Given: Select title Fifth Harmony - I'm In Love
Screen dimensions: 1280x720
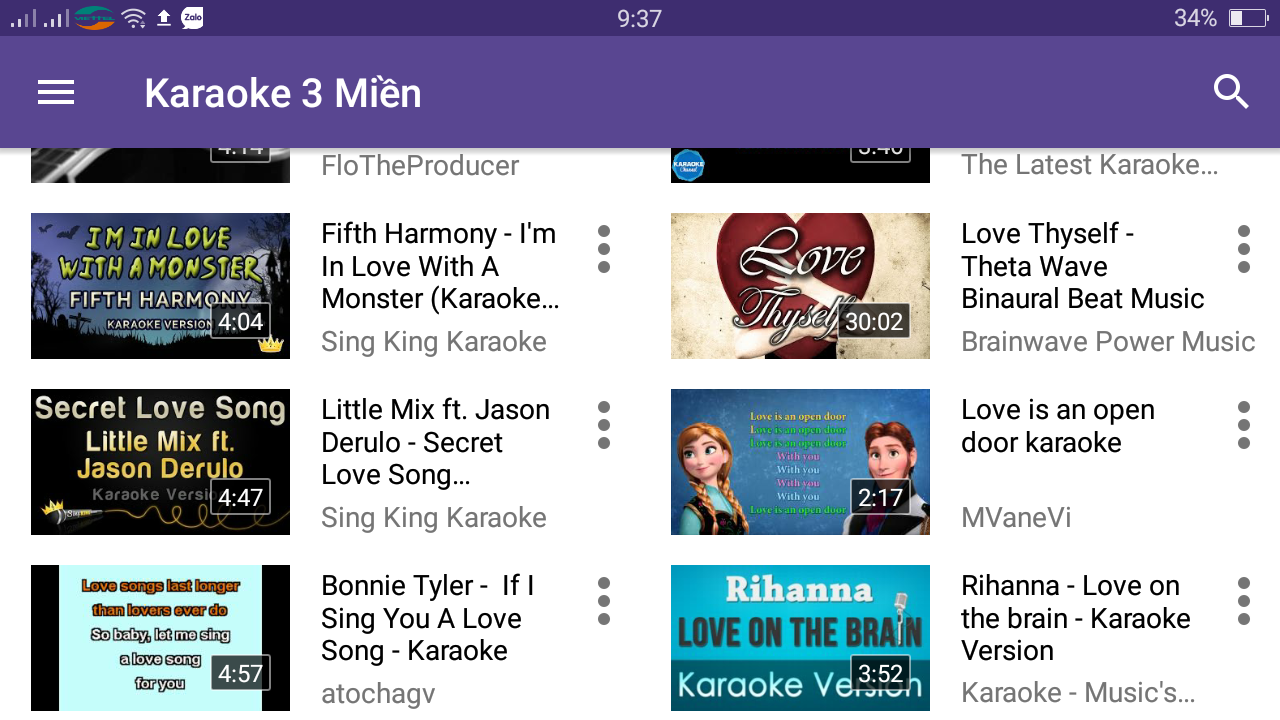Looking at the screenshot, I should [x=440, y=266].
